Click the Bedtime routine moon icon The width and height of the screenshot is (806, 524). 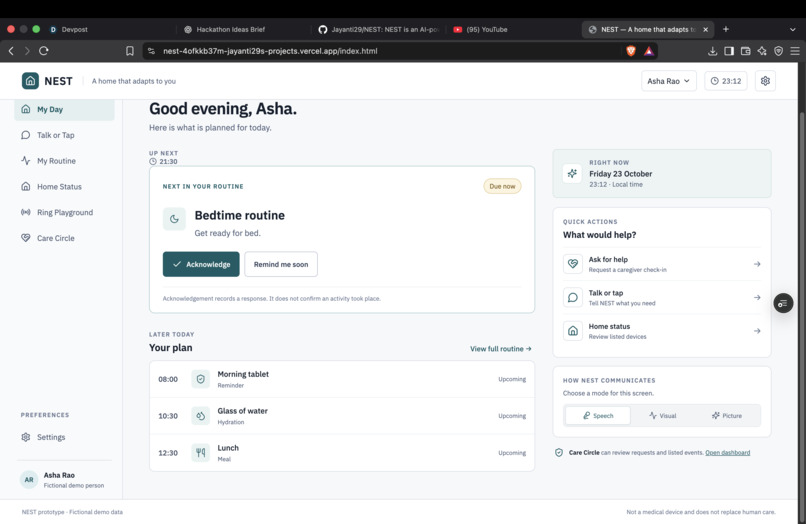coord(174,219)
